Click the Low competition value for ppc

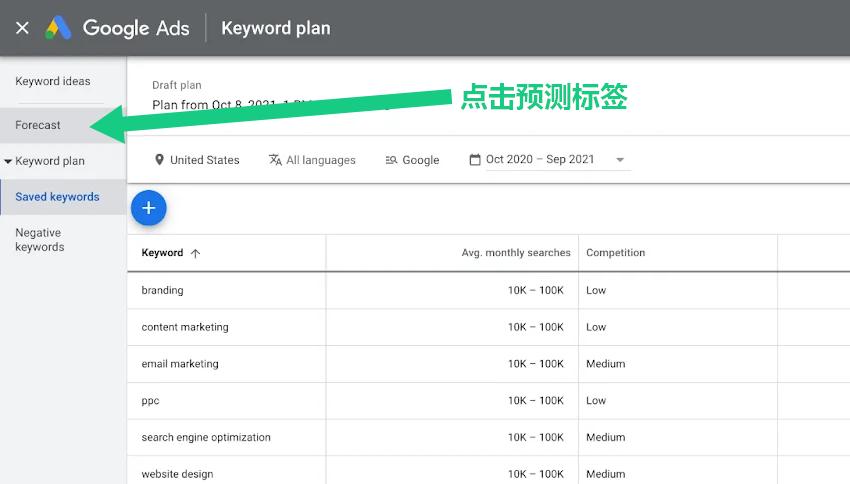pyautogui.click(x=596, y=401)
